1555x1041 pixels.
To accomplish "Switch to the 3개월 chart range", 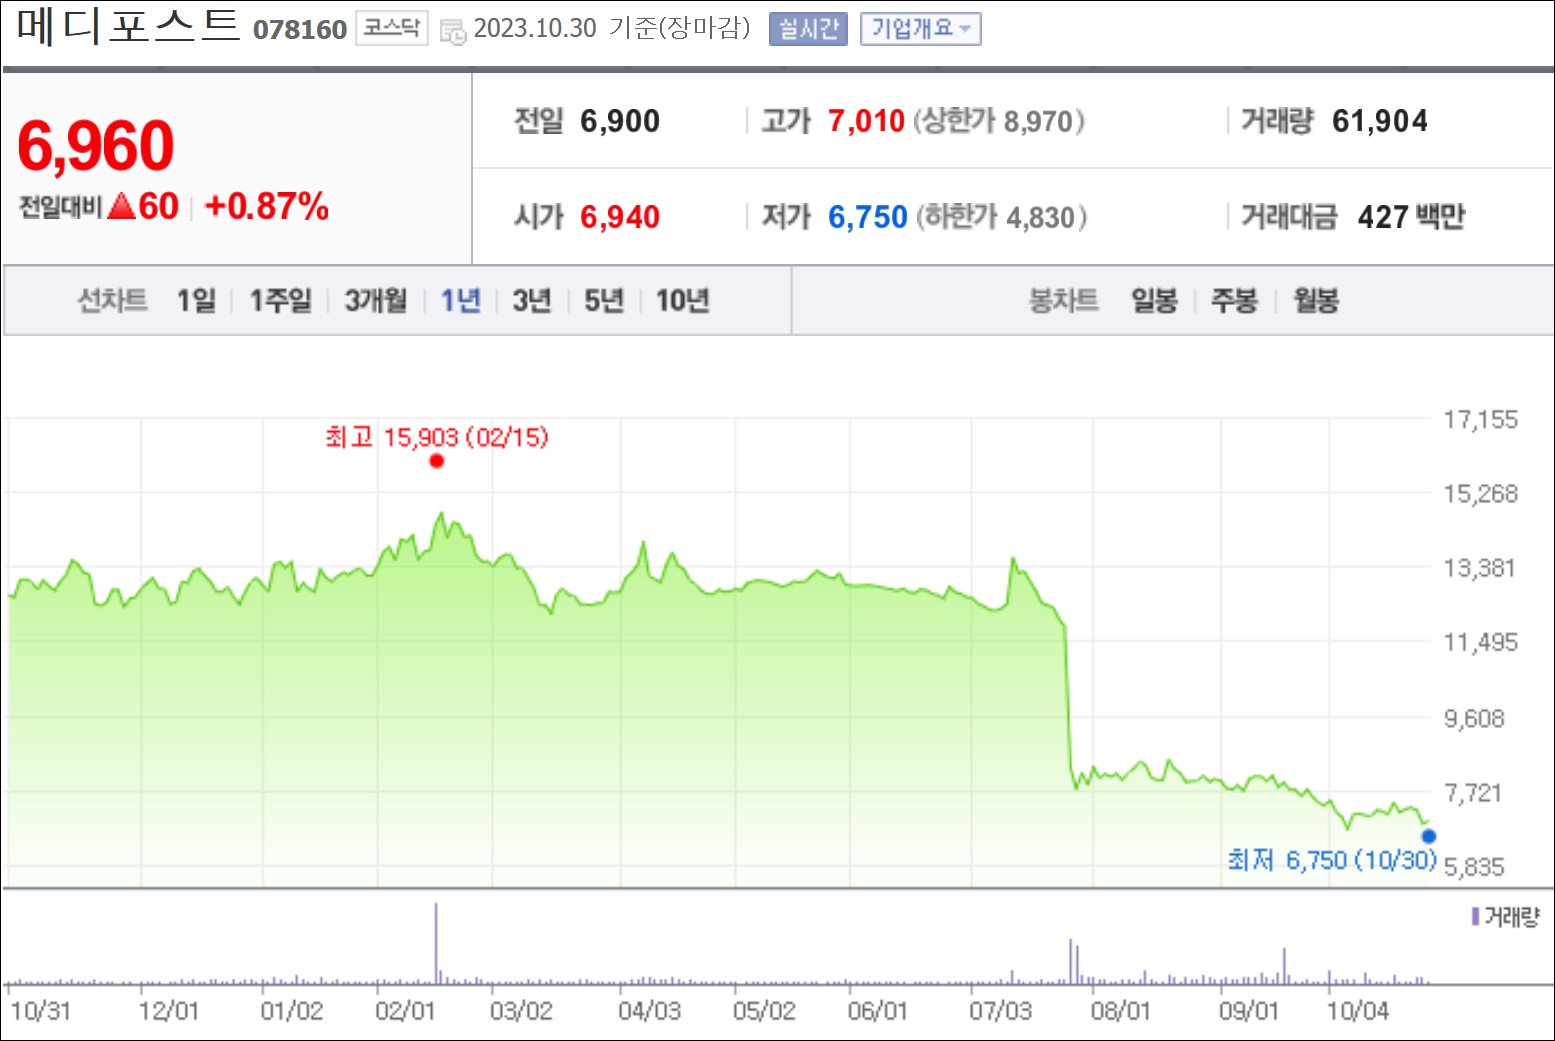I will point(376,300).
